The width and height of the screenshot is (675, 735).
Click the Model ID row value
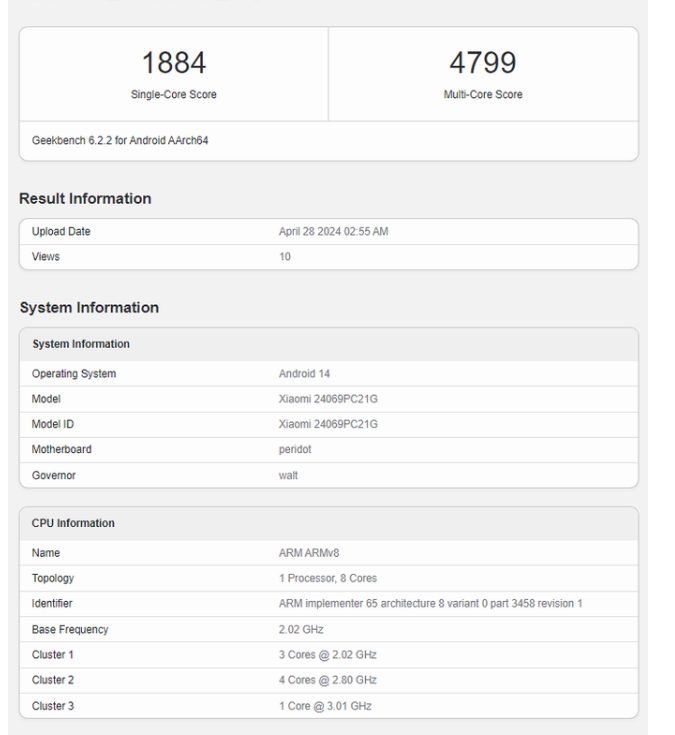[x=328, y=424]
